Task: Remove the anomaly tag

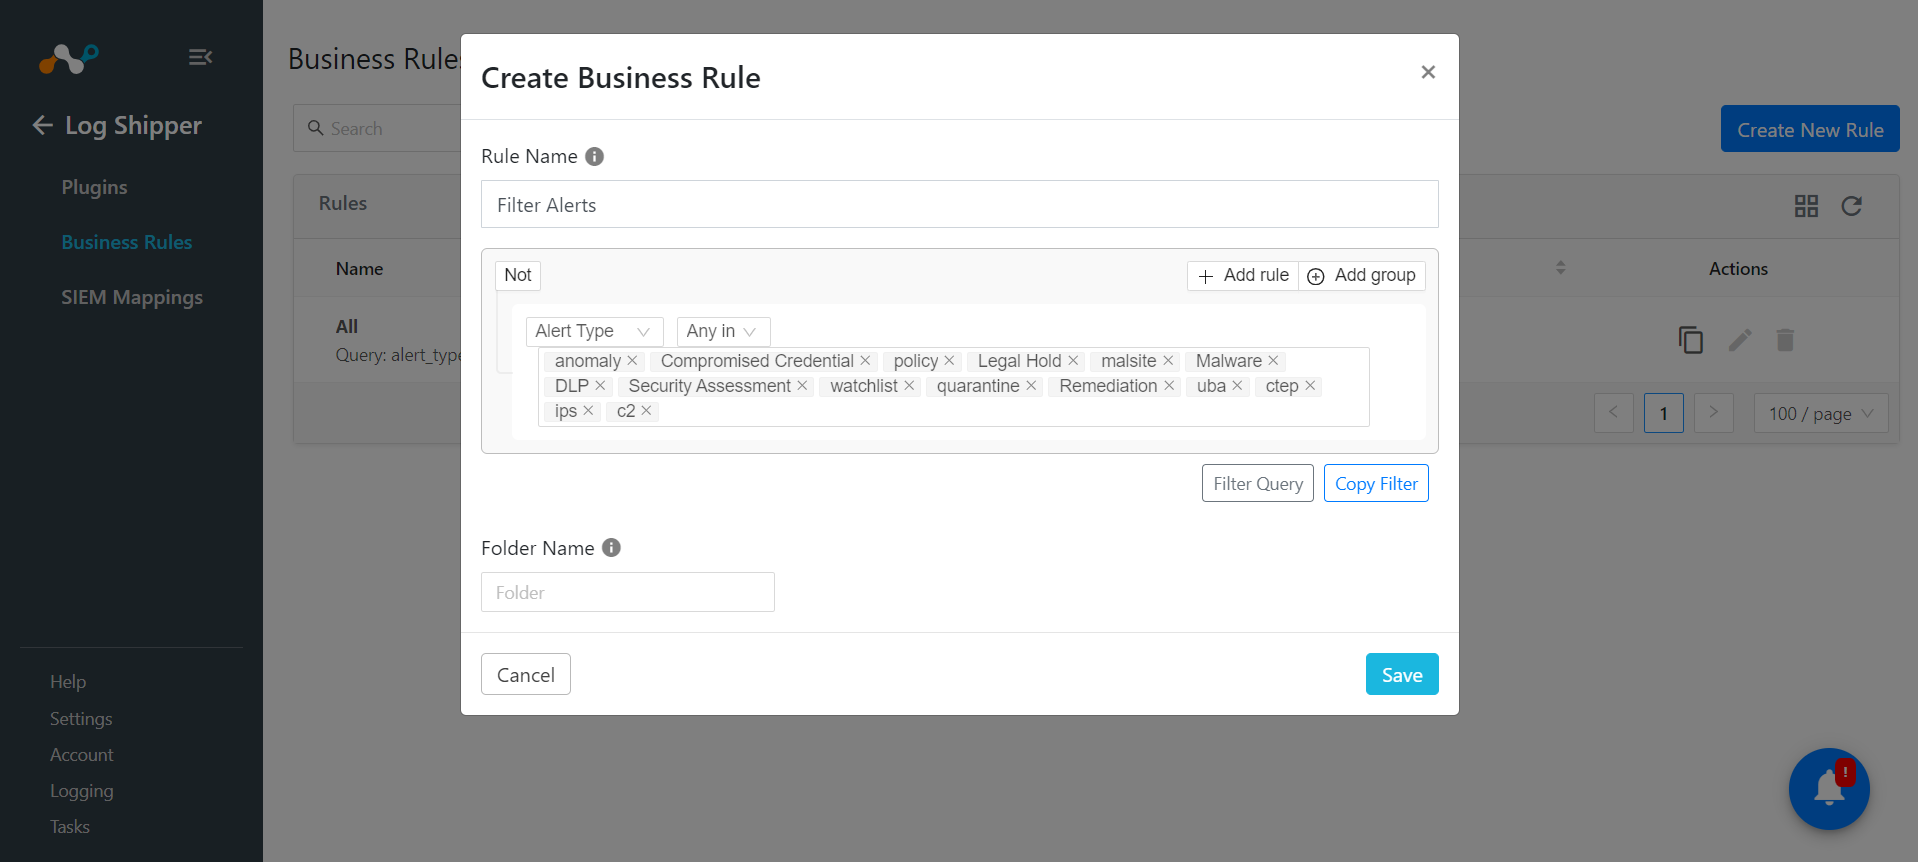Action: (632, 361)
